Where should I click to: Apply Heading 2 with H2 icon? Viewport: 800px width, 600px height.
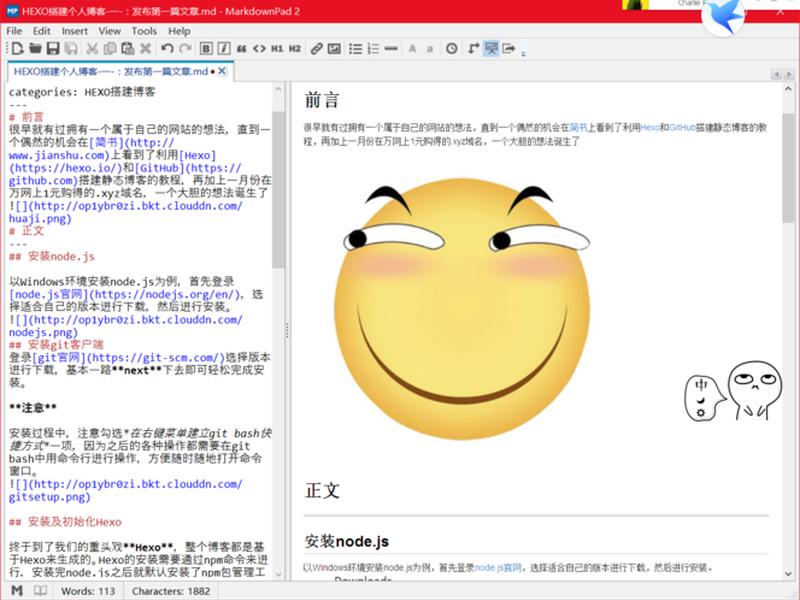294,48
